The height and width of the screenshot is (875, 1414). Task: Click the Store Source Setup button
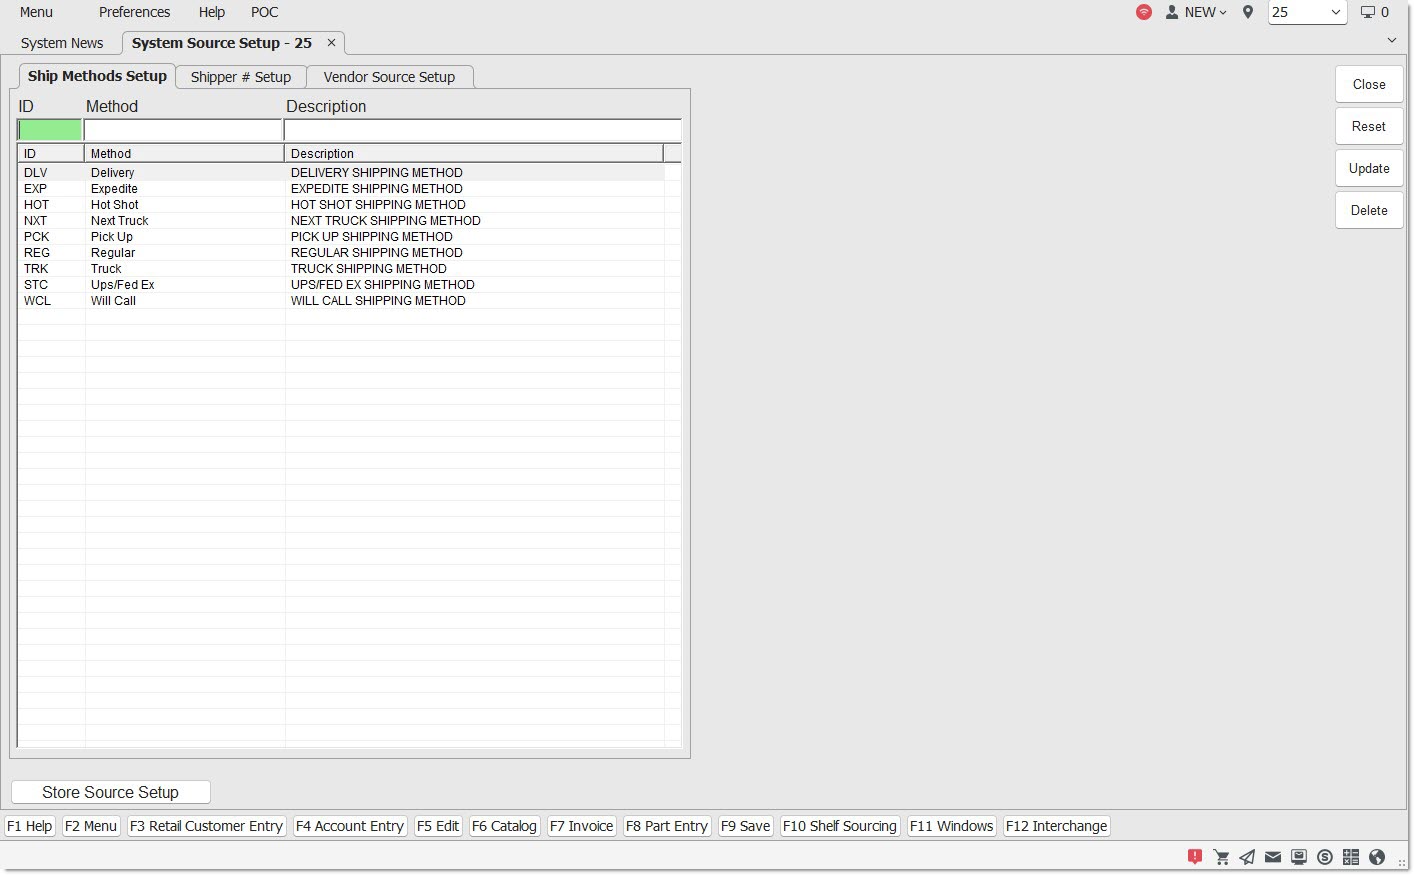(110, 792)
